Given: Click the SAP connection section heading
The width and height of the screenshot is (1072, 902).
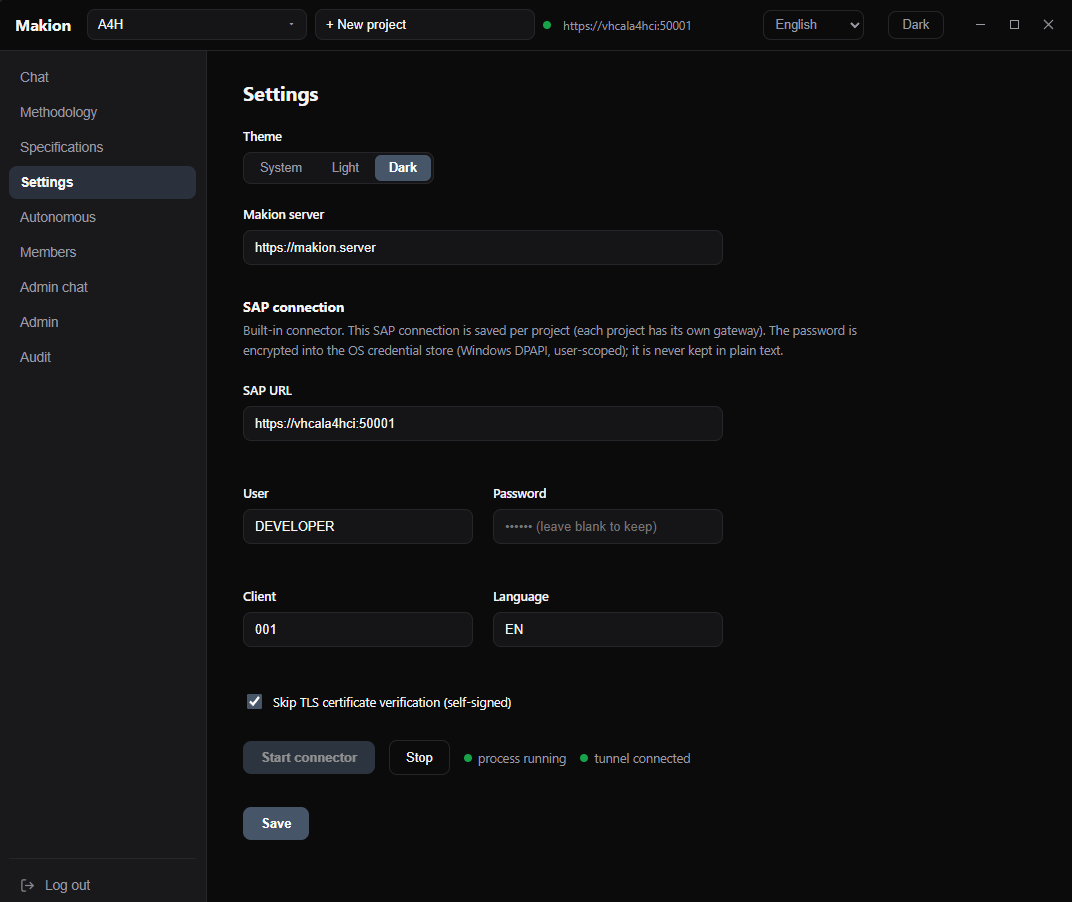Looking at the screenshot, I should pos(294,308).
